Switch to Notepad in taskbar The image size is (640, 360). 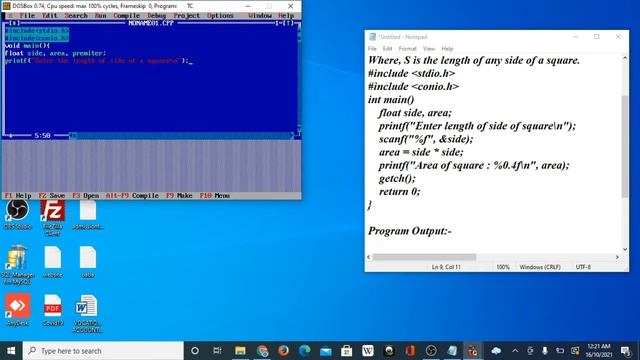click(x=452, y=351)
